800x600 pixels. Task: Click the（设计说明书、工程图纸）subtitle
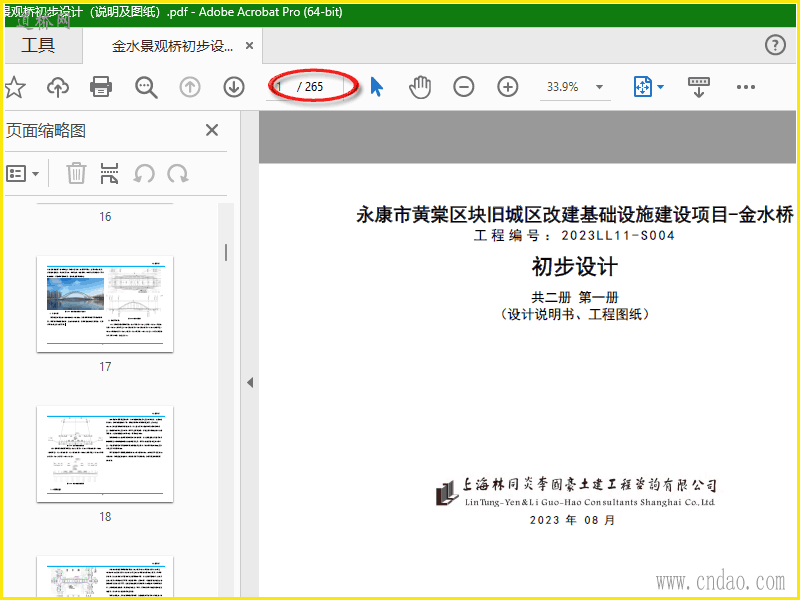coord(575,314)
